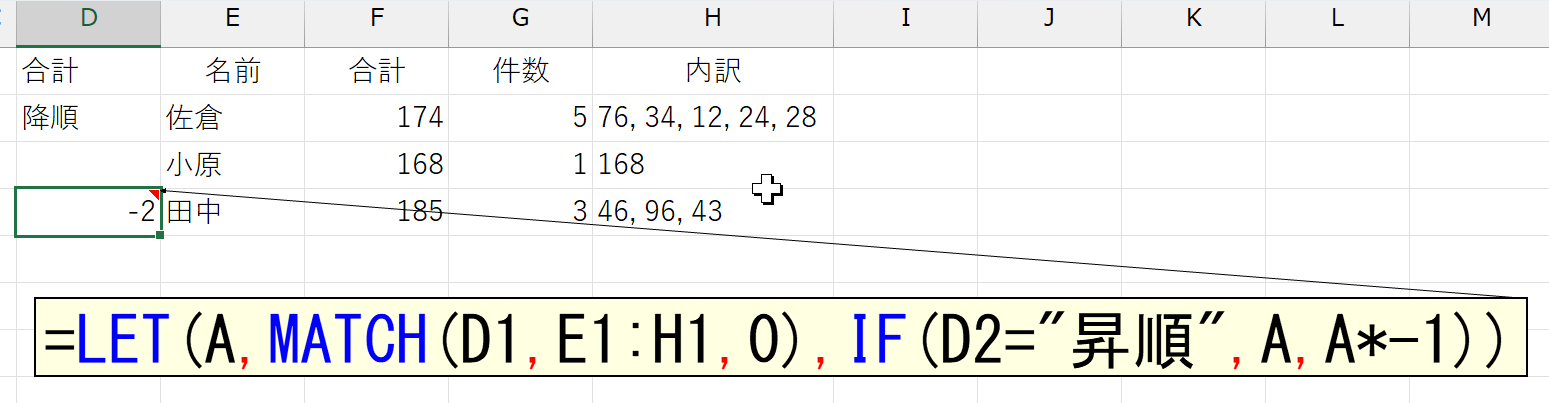Select the active cell showing -2
This screenshot has height=403, width=1549.
click(x=88, y=212)
